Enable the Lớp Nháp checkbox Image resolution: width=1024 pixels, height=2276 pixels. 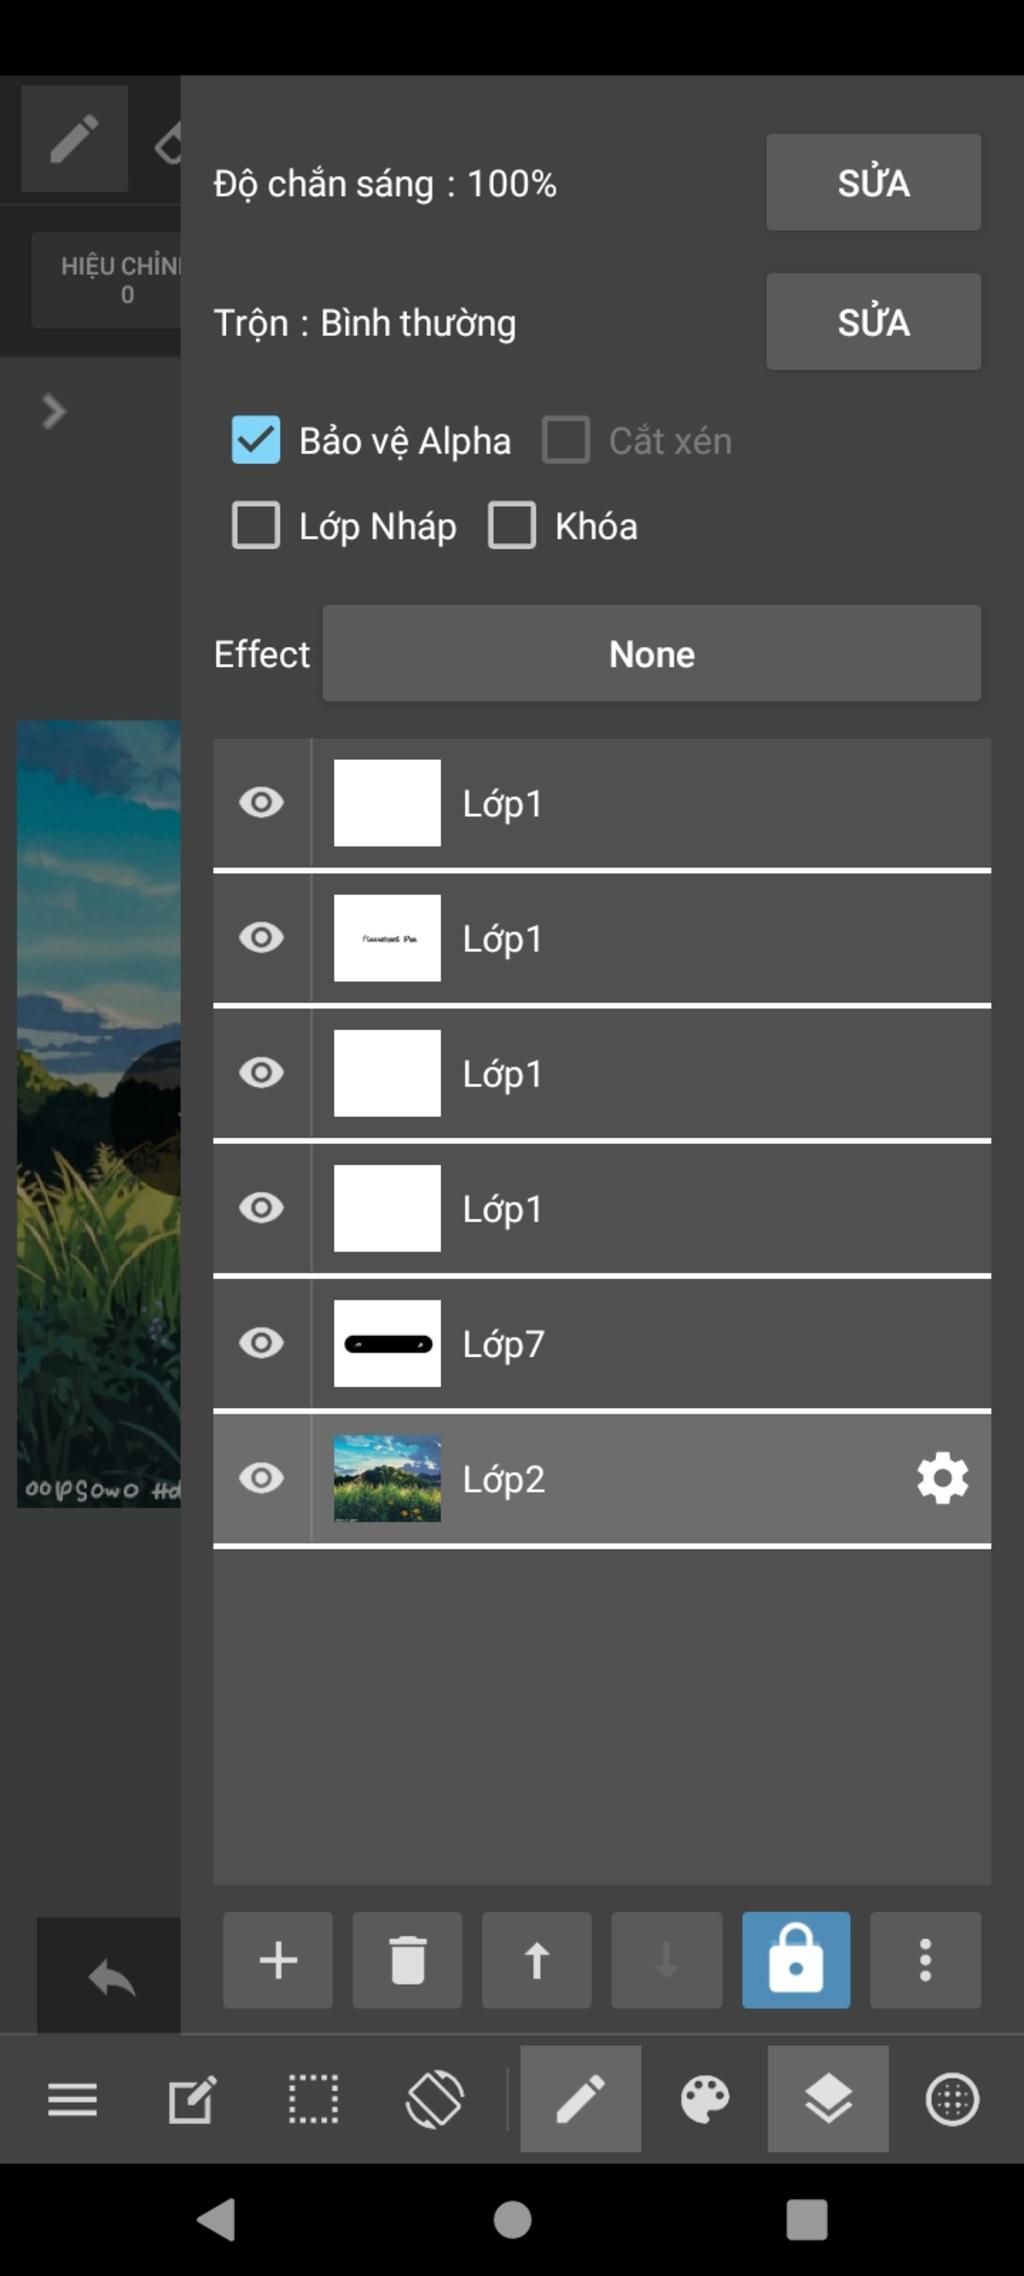[256, 526]
